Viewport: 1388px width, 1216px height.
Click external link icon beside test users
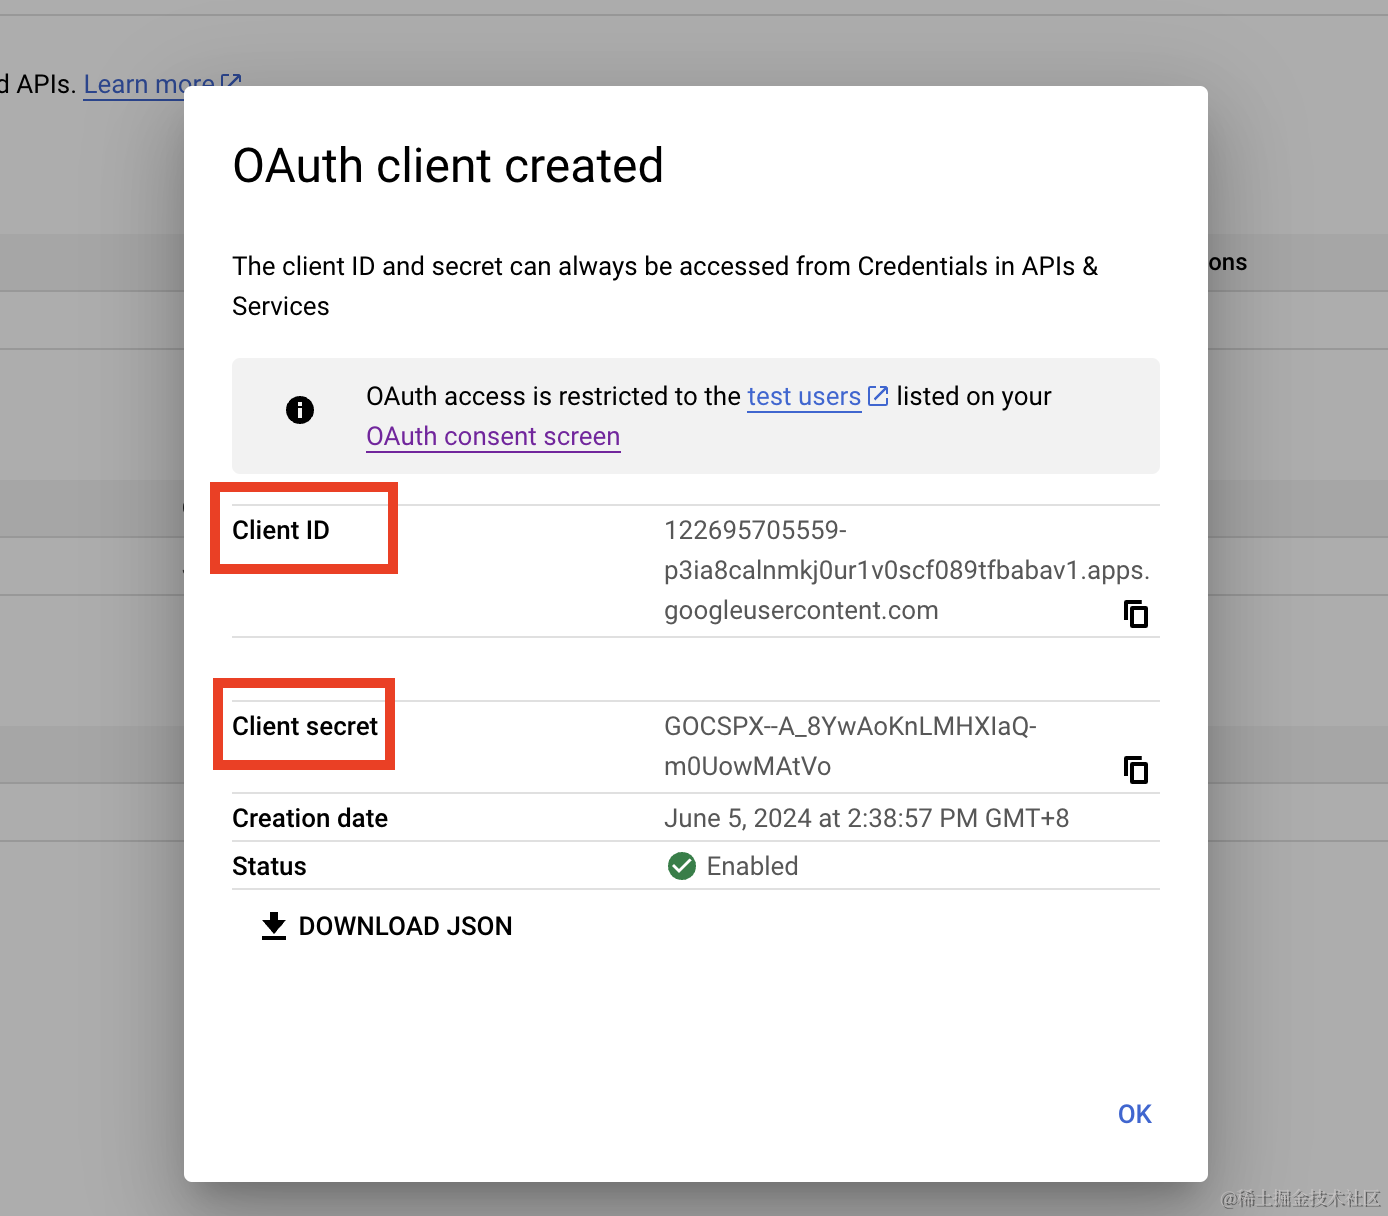point(878,396)
